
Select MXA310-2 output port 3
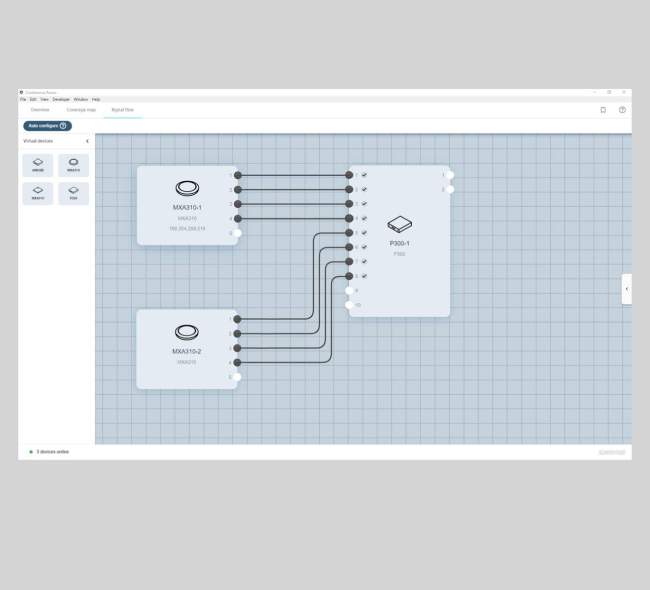237,348
